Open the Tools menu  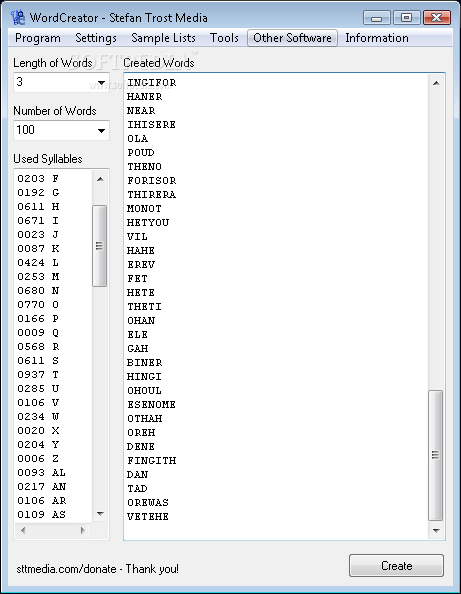(224, 38)
